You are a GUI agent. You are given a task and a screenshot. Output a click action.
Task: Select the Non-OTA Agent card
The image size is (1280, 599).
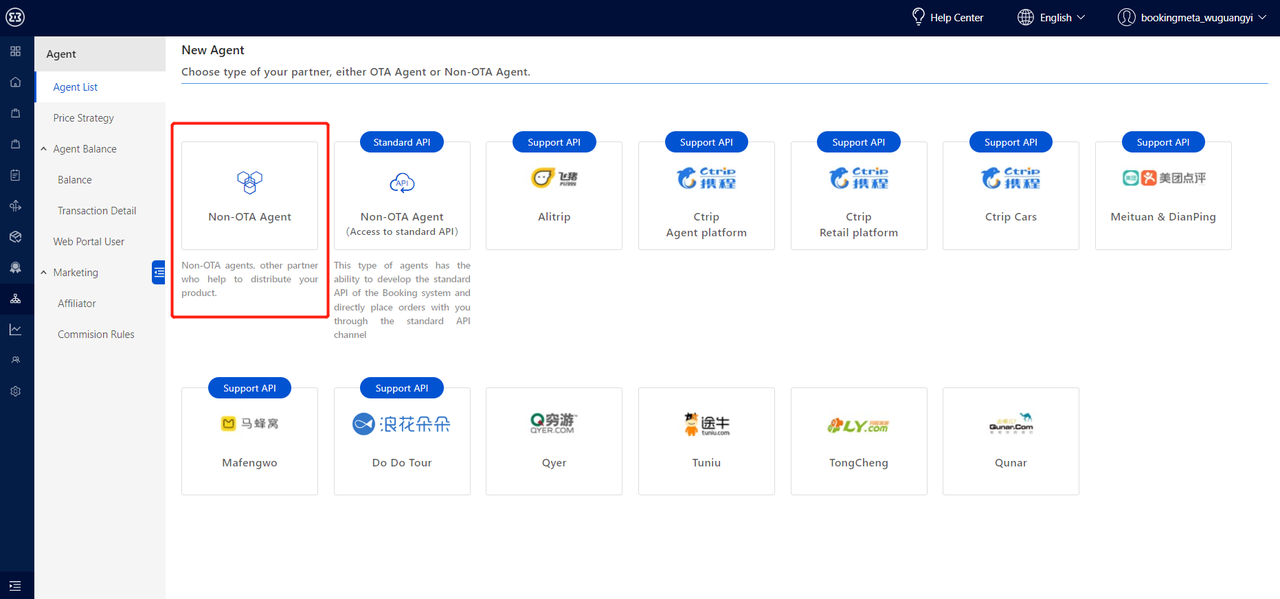[249, 196]
